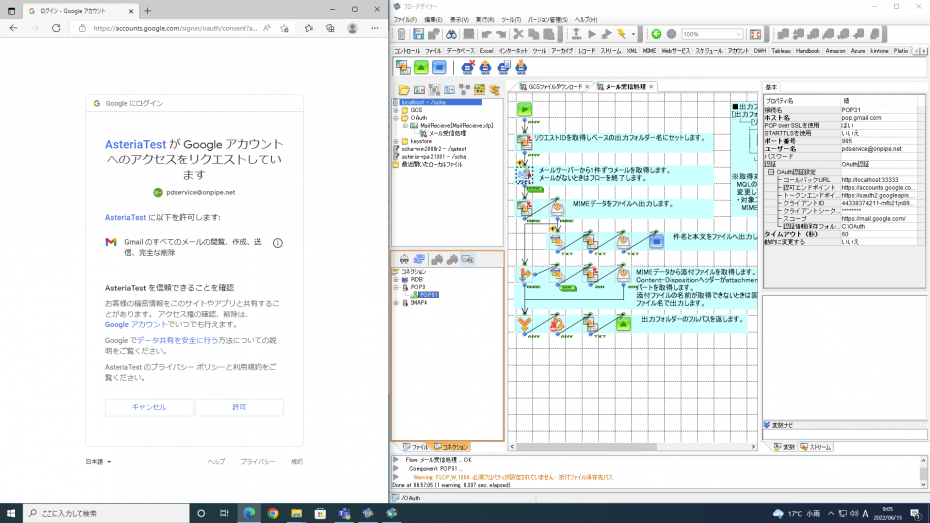The image size is (930, 523).
Task: Select POP31 connection in tree
Action: pos(428,295)
